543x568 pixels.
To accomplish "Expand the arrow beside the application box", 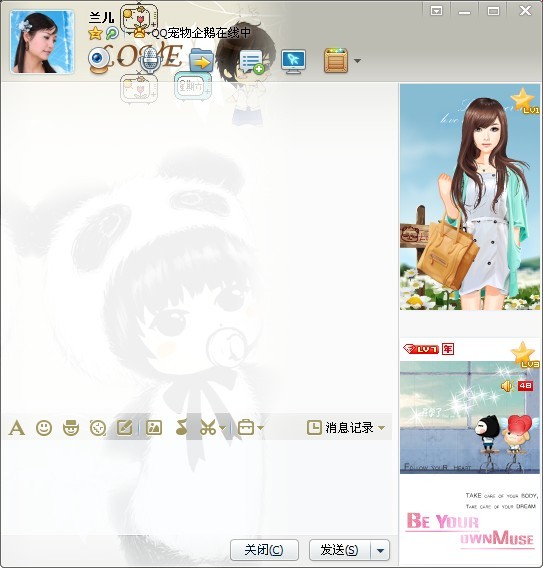I will (357, 61).
